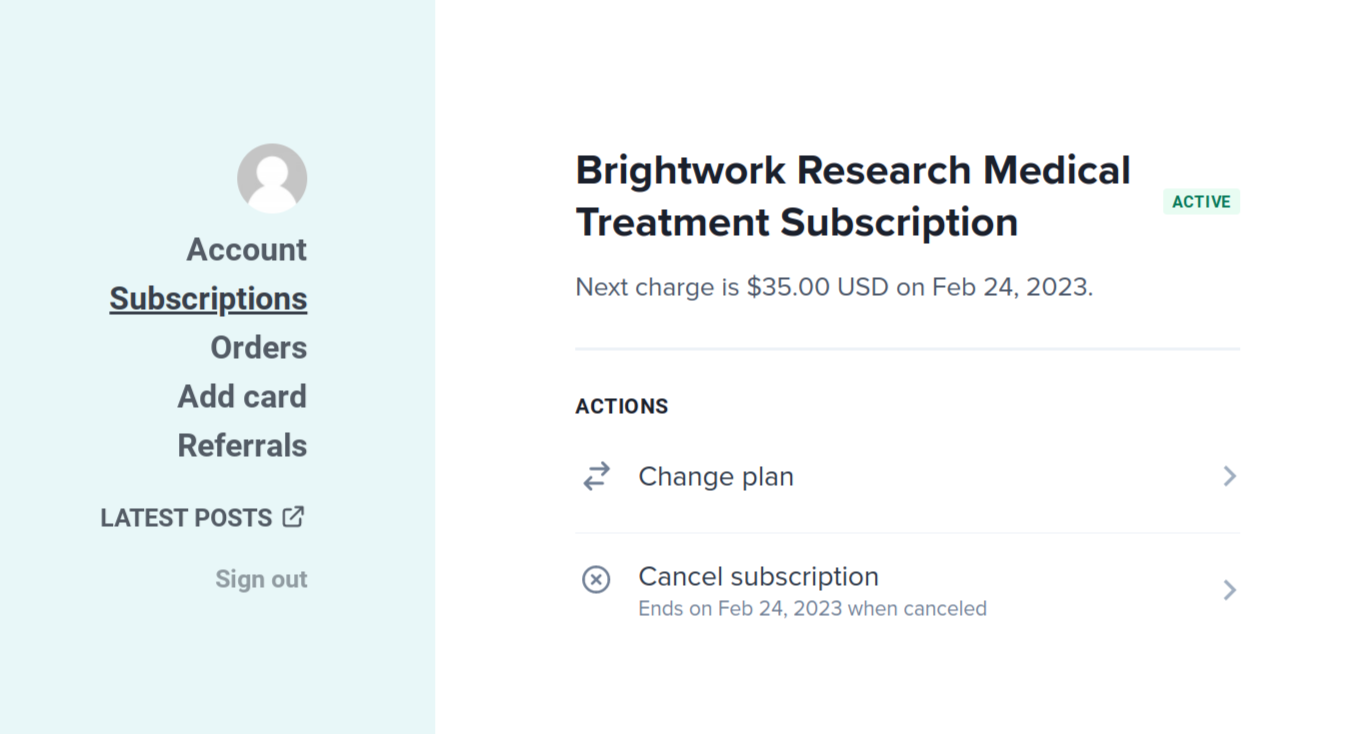Select the Cancel subscription action

(907, 590)
